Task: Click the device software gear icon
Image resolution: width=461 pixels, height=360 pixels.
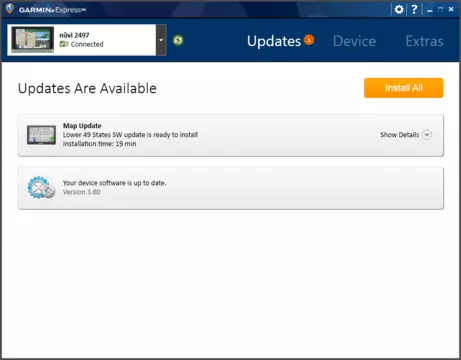Action: pos(41,188)
